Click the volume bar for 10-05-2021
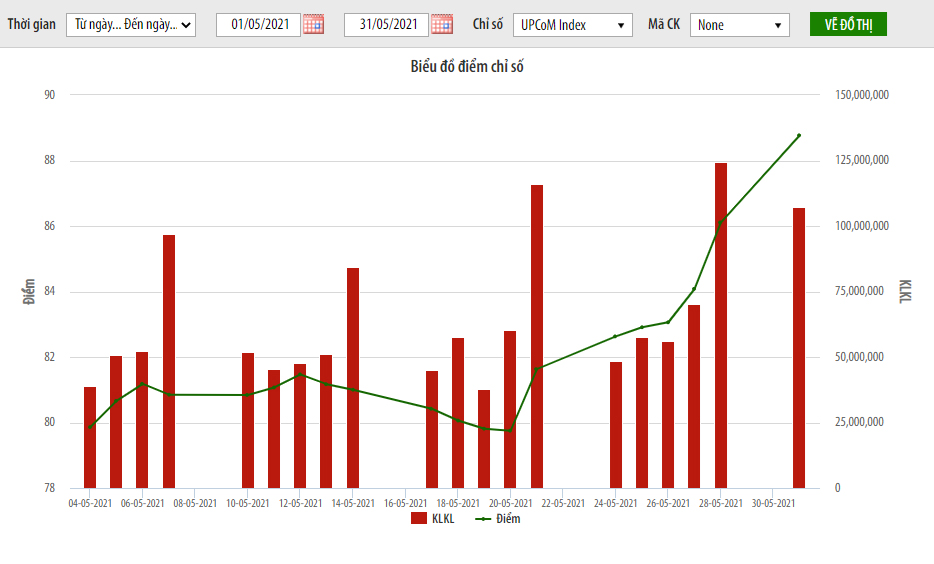This screenshot has width=934, height=564. click(x=248, y=420)
